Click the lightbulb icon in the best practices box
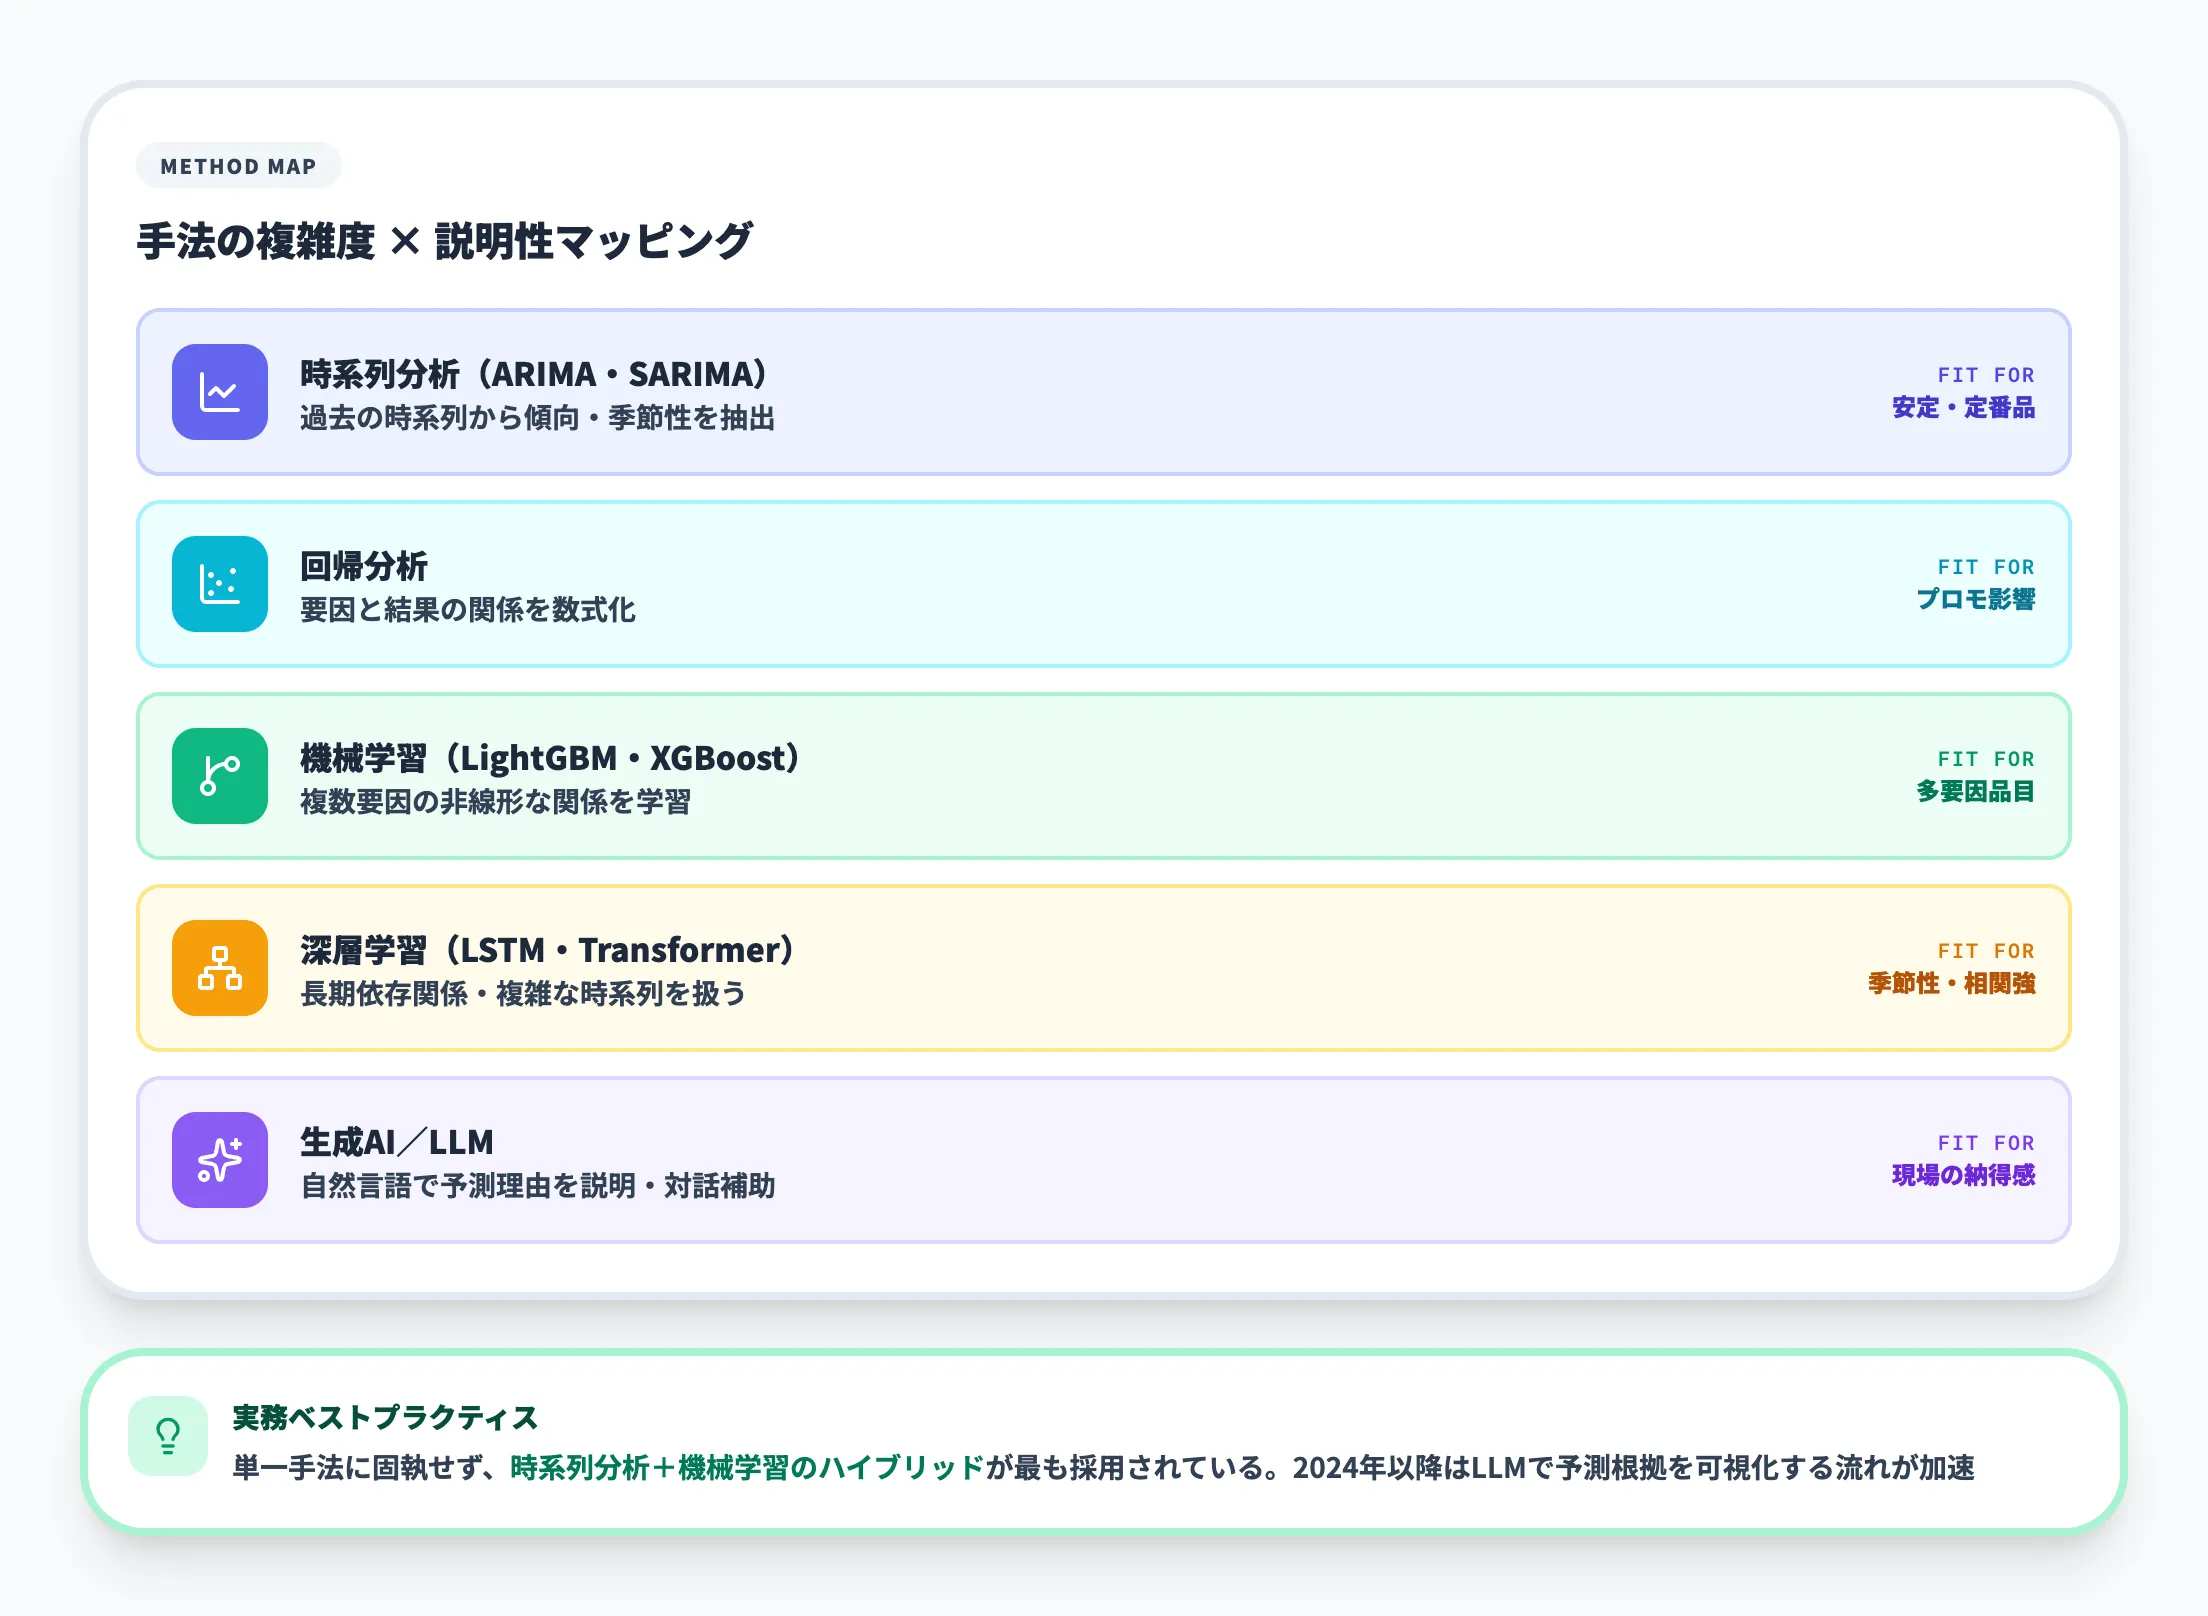Image resolution: width=2208 pixels, height=1616 pixels. (x=169, y=1437)
